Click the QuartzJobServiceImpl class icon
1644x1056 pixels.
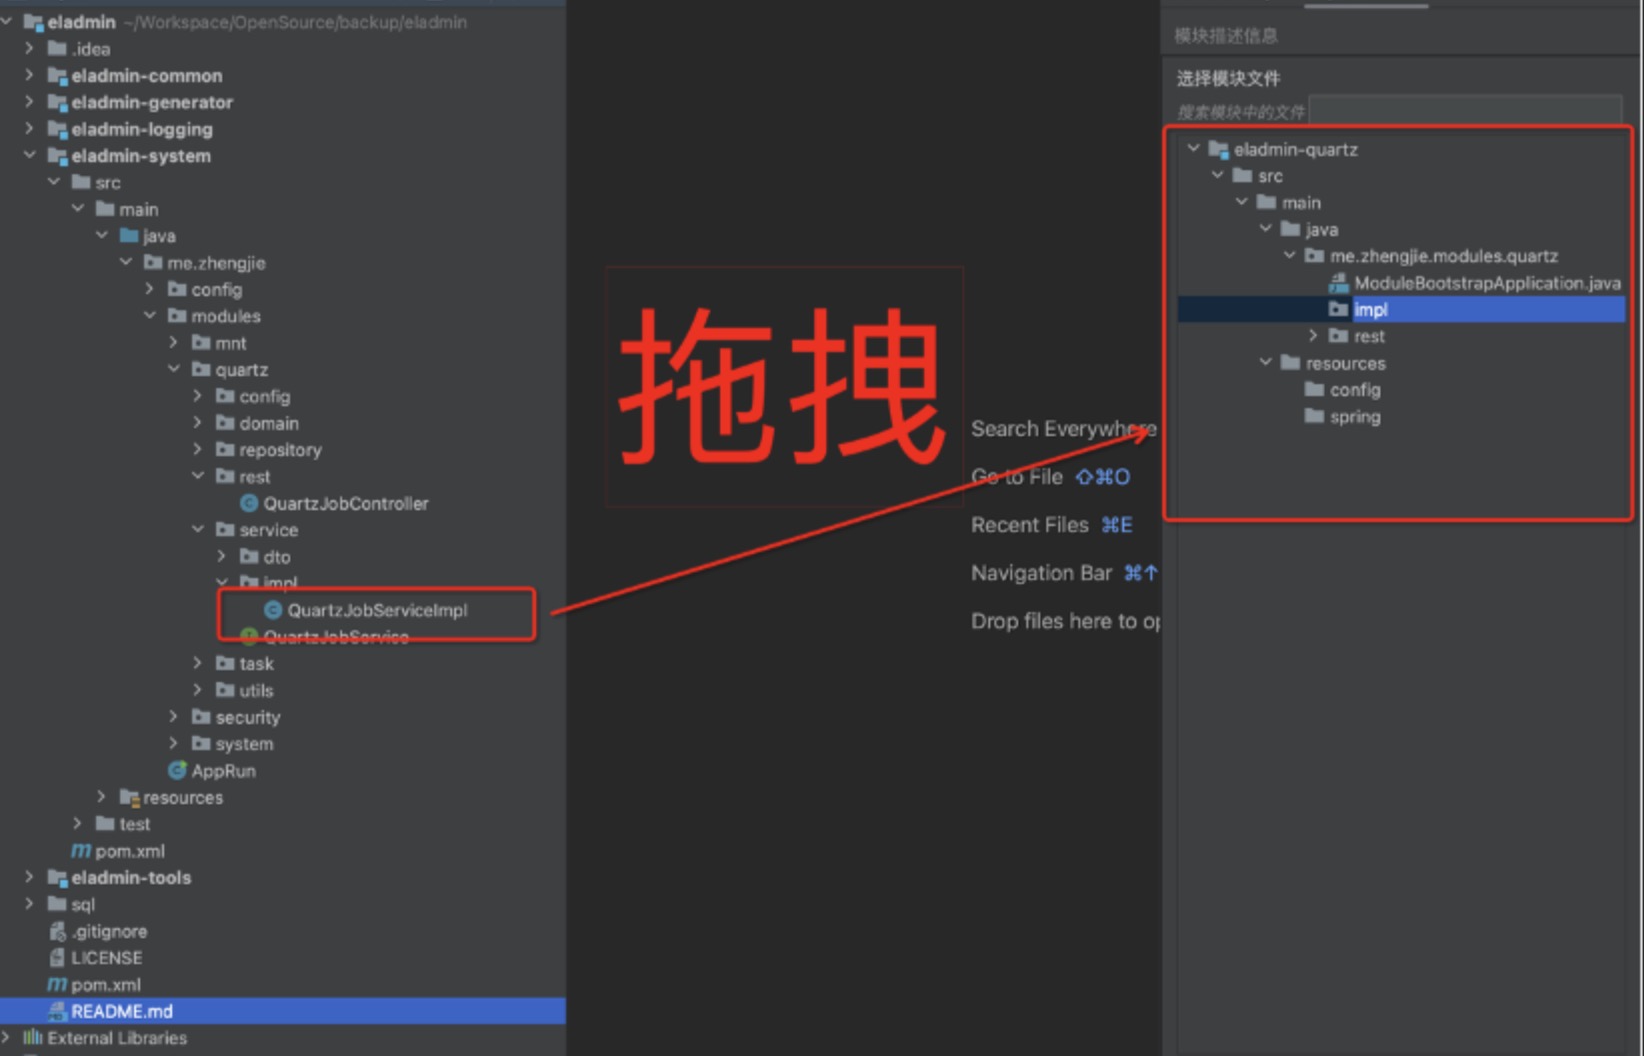273,610
